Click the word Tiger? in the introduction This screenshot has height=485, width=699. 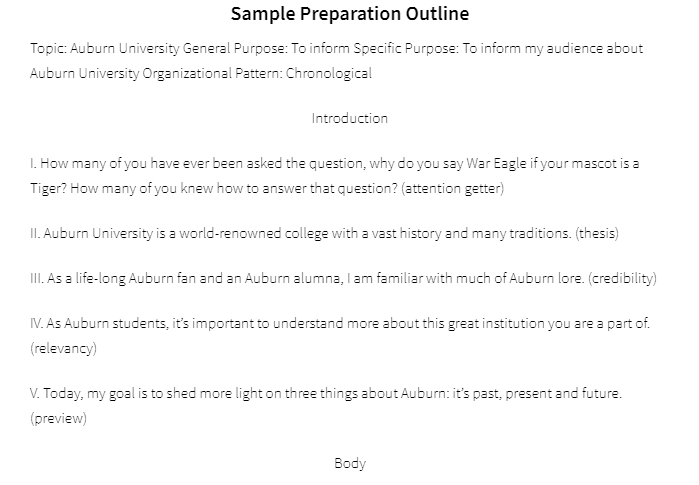pyautogui.click(x=48, y=189)
